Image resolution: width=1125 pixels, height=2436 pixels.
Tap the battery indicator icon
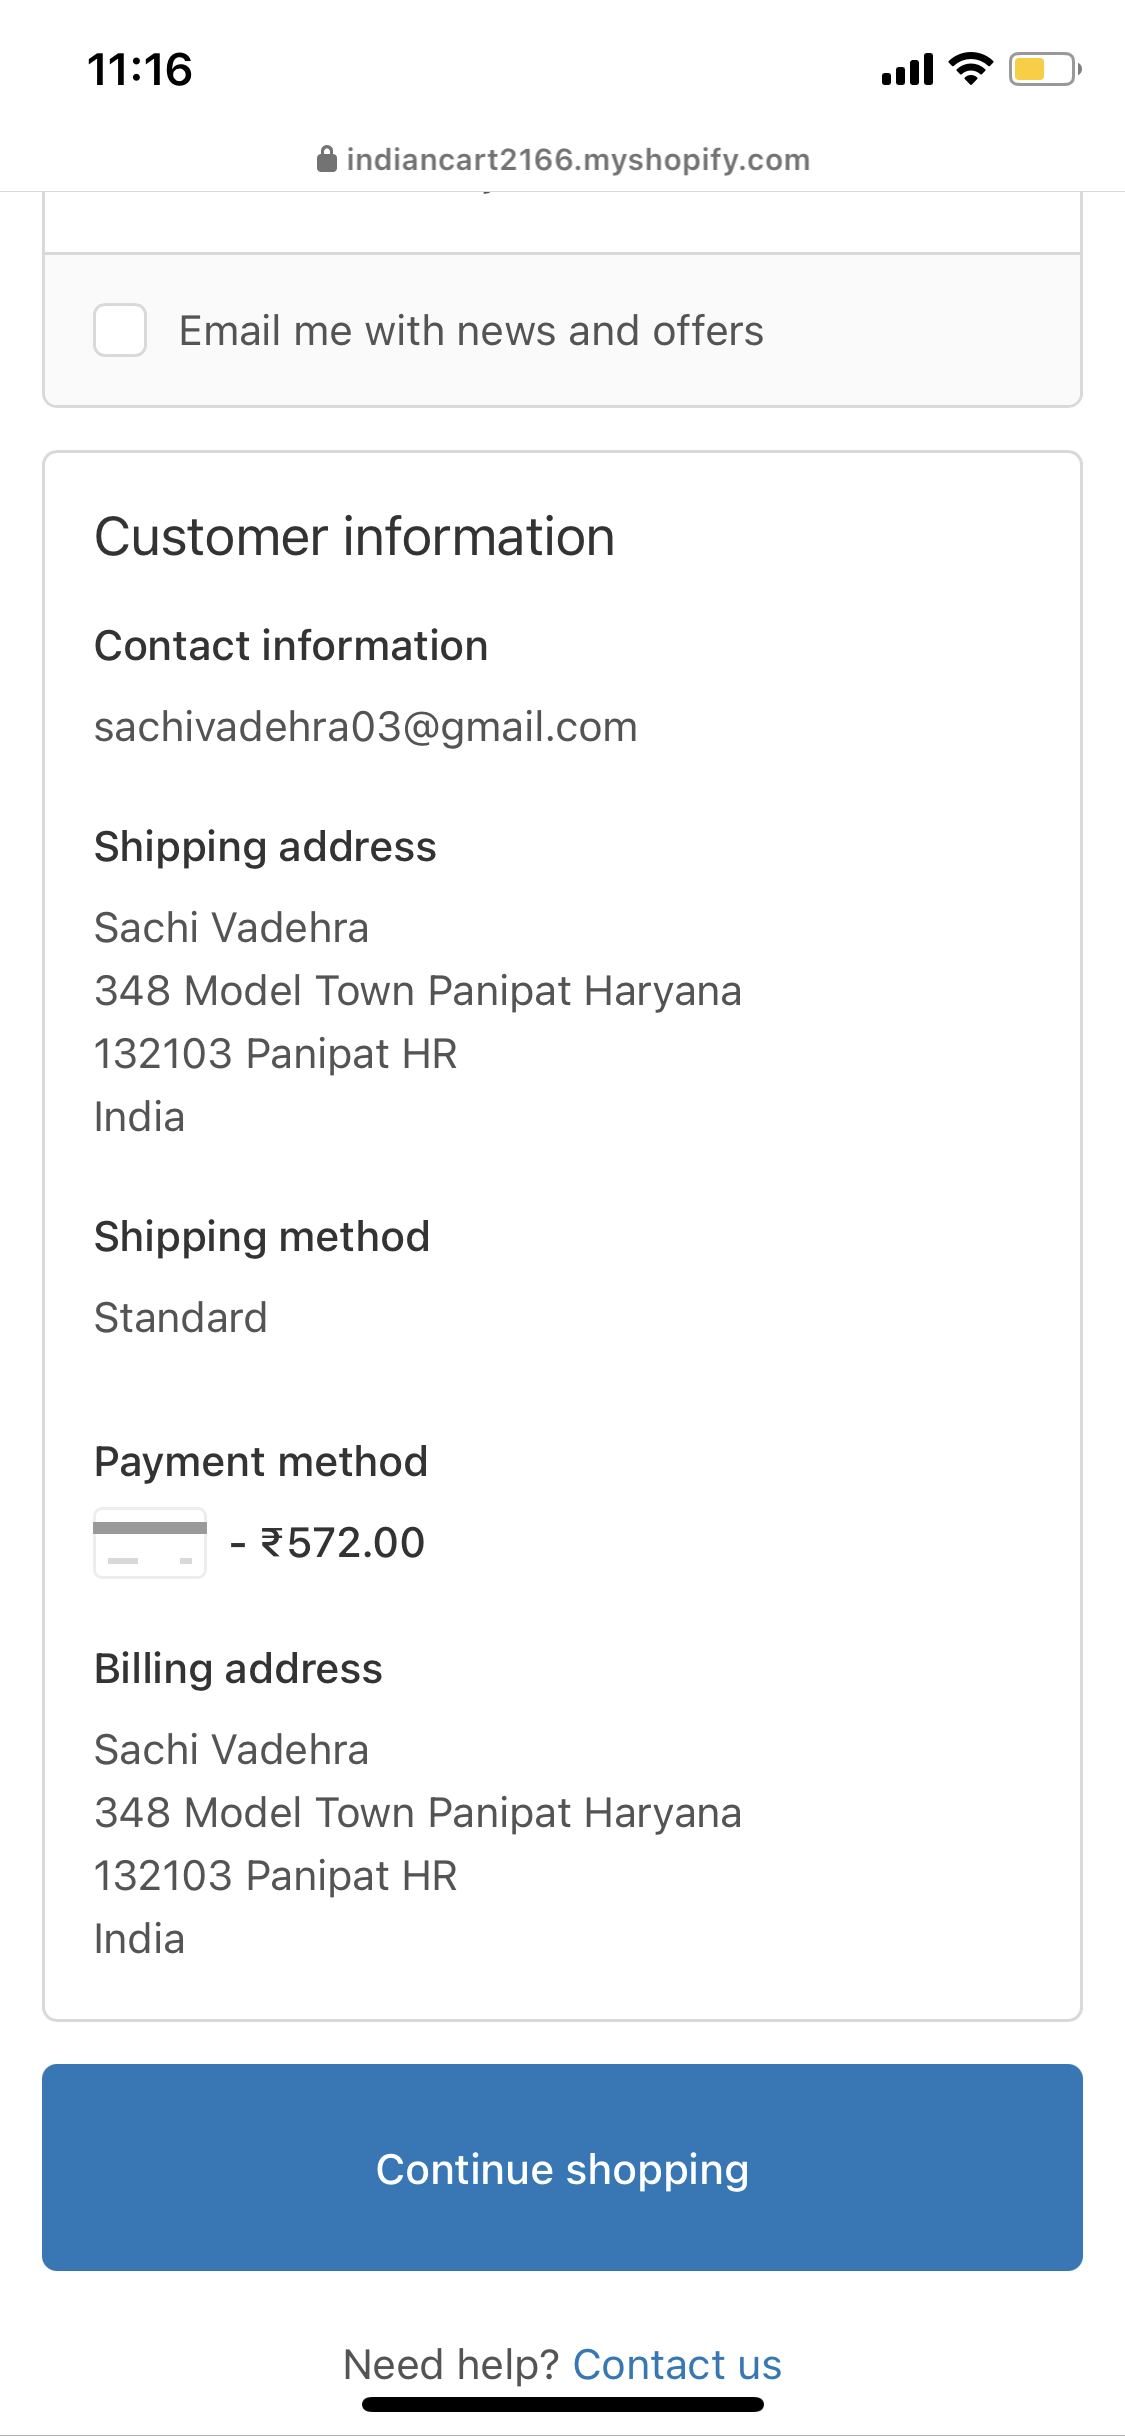[1044, 69]
